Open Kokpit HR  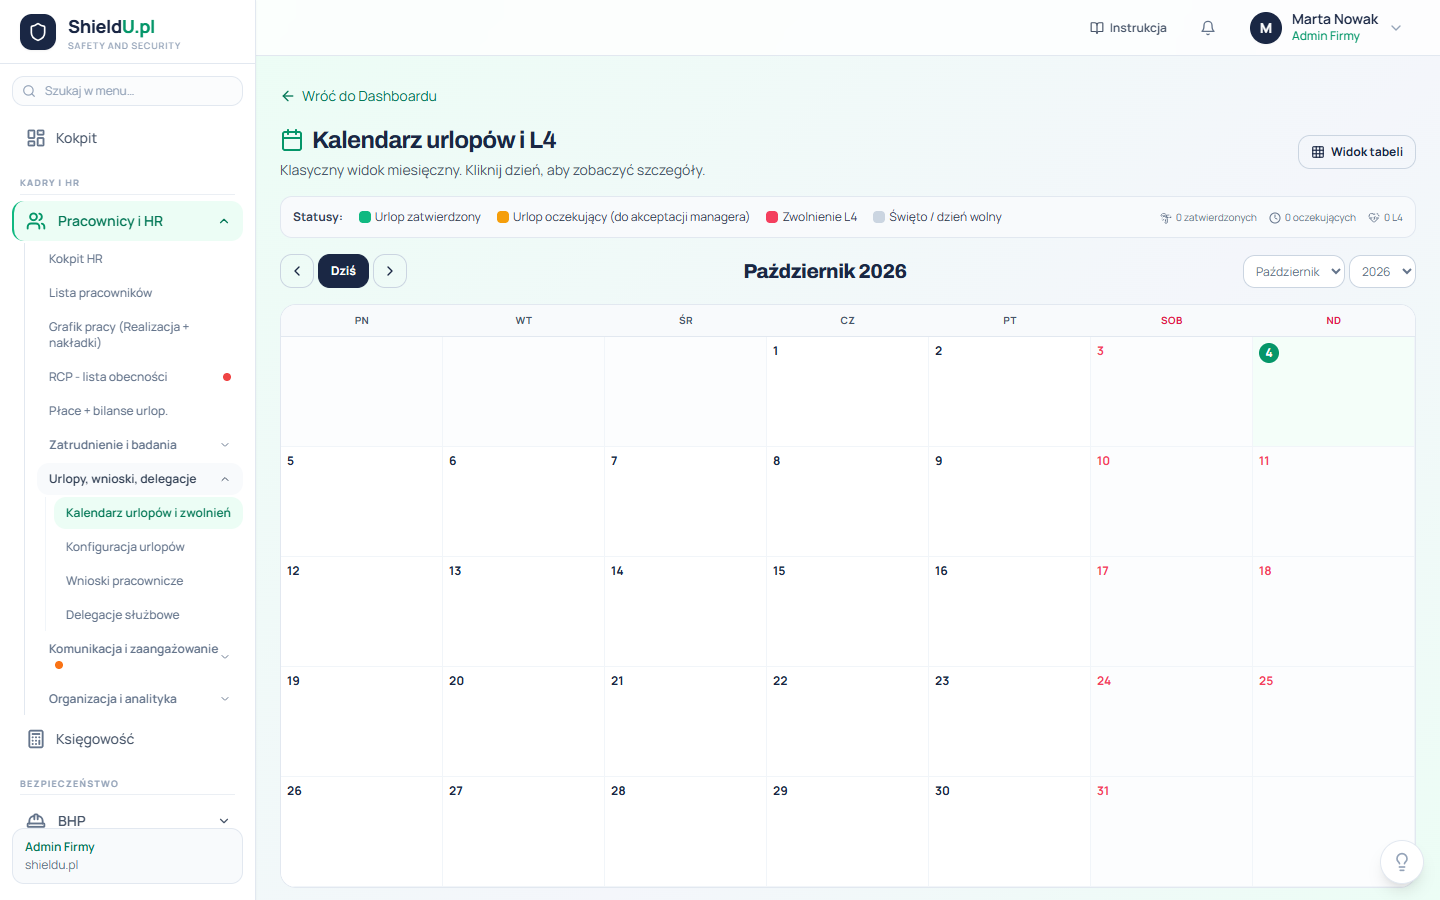tap(139, 259)
